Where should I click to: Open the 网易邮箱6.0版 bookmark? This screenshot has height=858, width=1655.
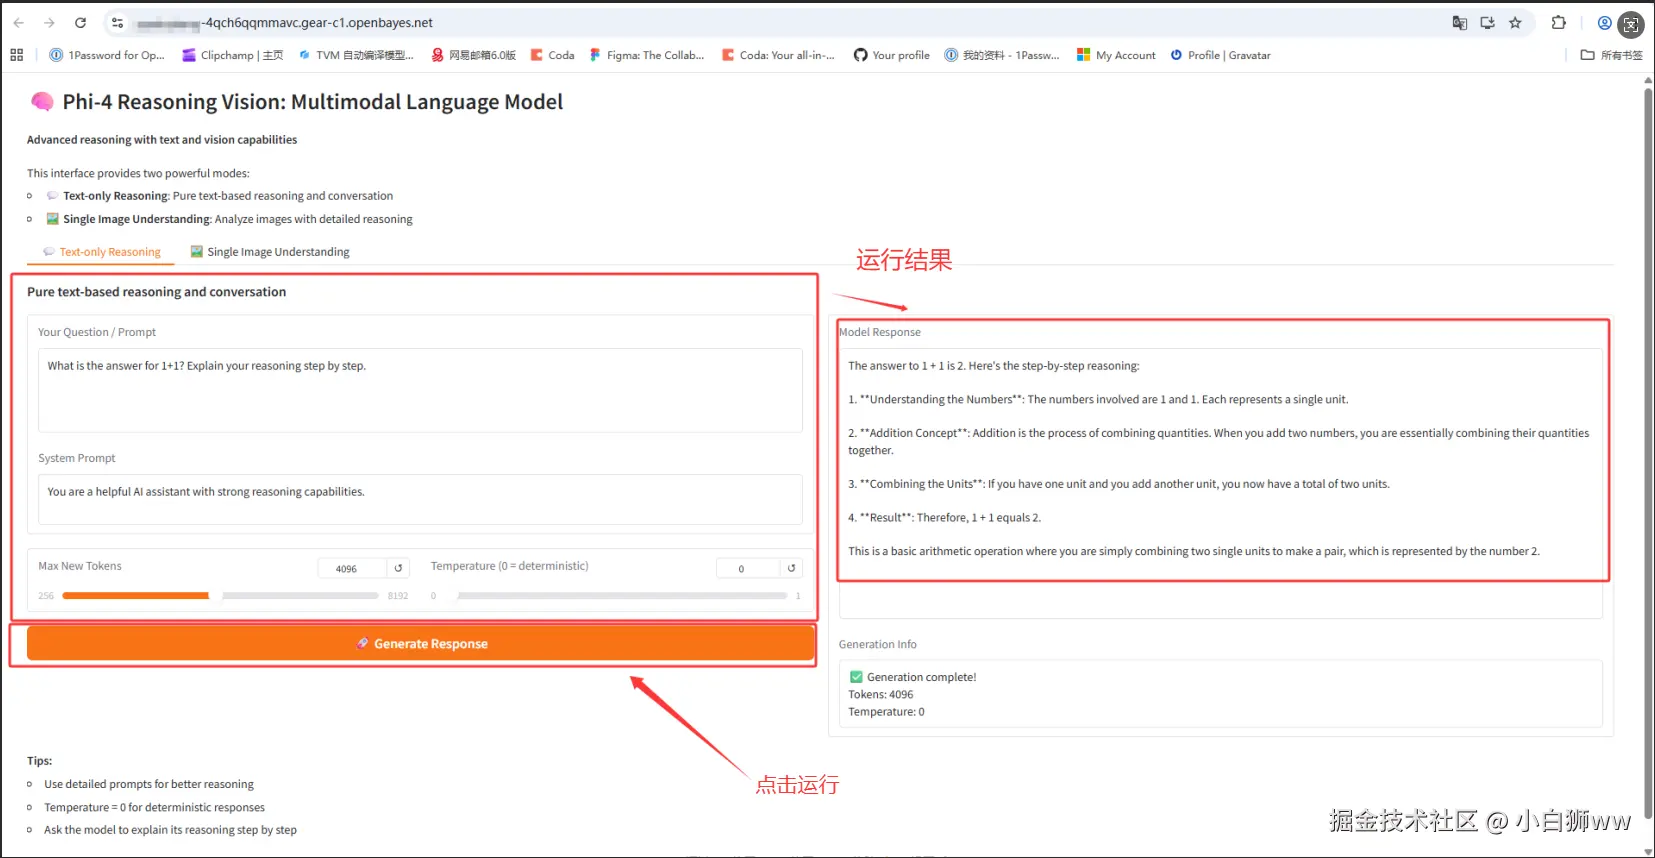click(x=474, y=55)
